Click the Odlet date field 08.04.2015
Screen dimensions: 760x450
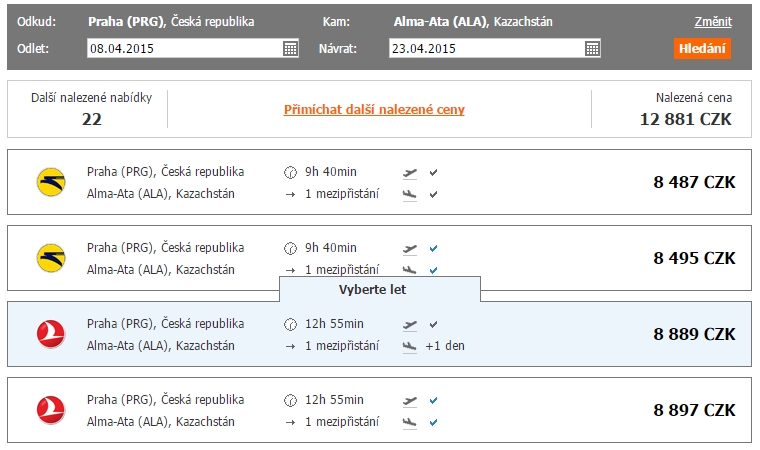tap(184, 48)
